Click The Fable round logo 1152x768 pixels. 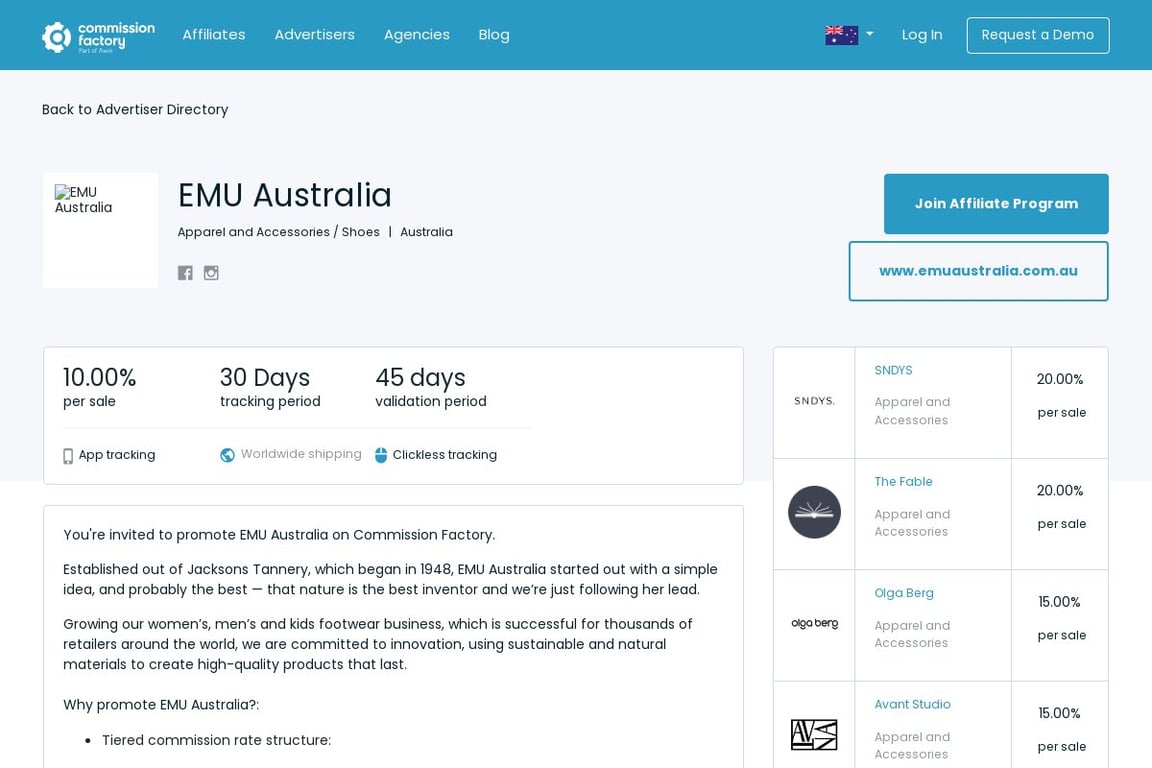814,512
